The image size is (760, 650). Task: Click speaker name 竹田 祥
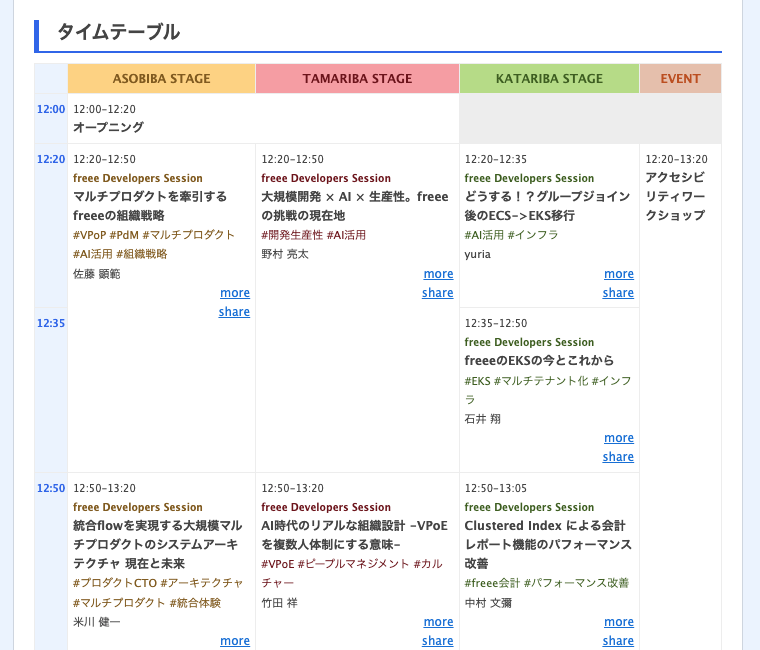(x=279, y=603)
